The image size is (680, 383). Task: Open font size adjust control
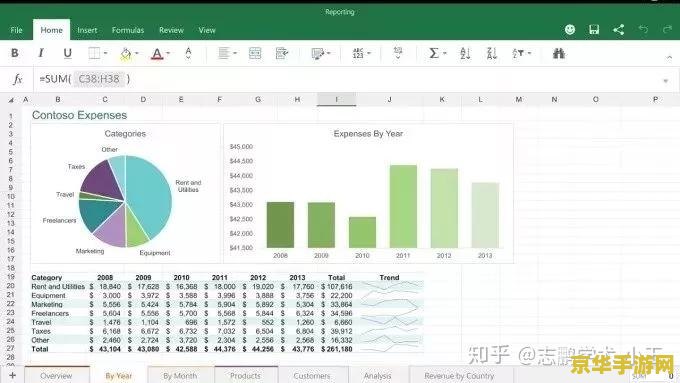tap(188, 53)
